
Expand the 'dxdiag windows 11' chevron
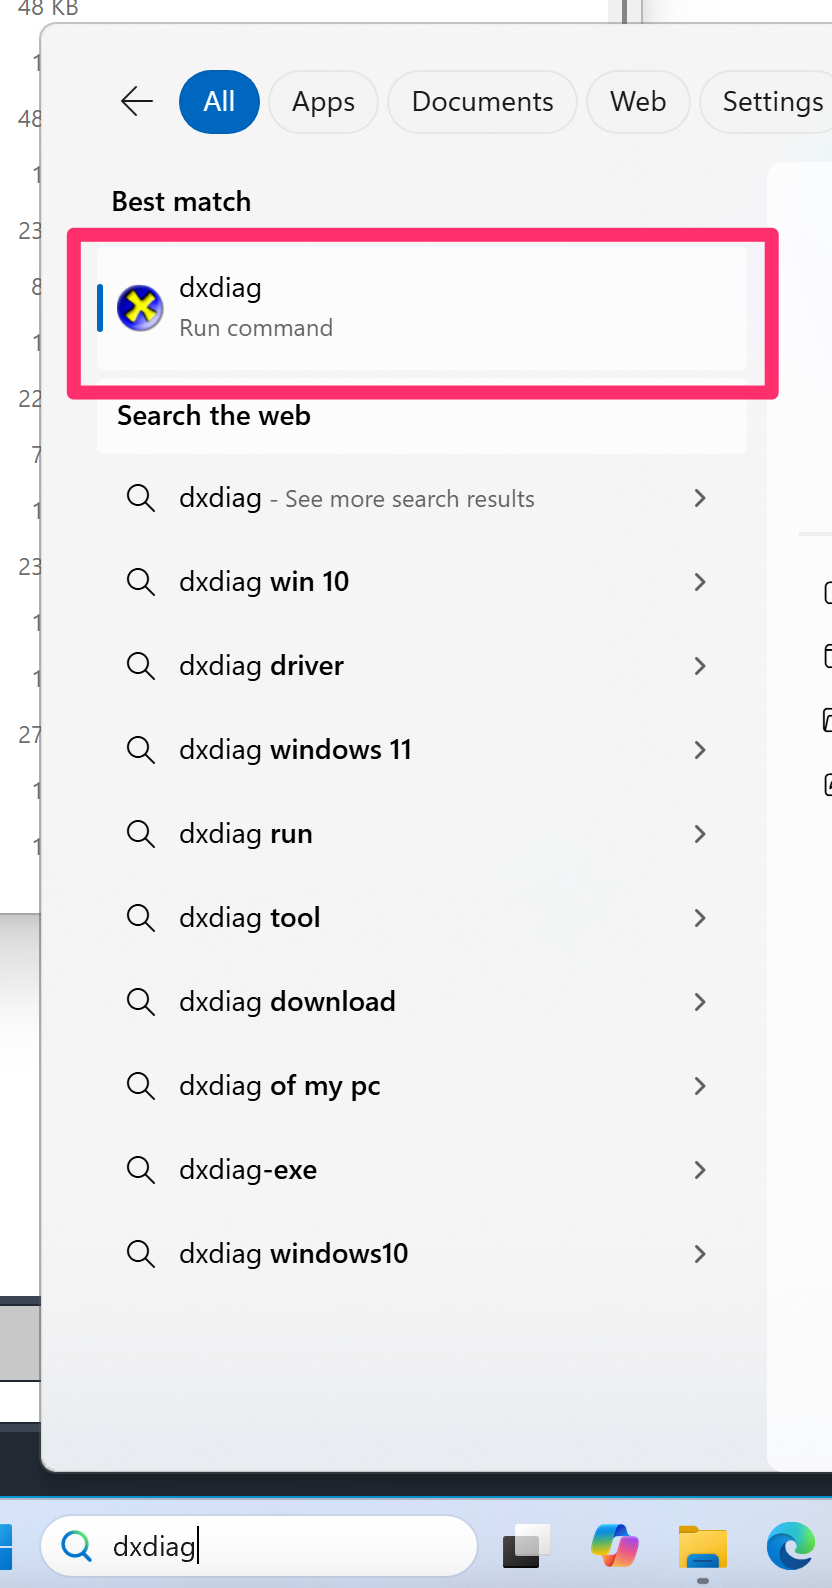tap(700, 750)
